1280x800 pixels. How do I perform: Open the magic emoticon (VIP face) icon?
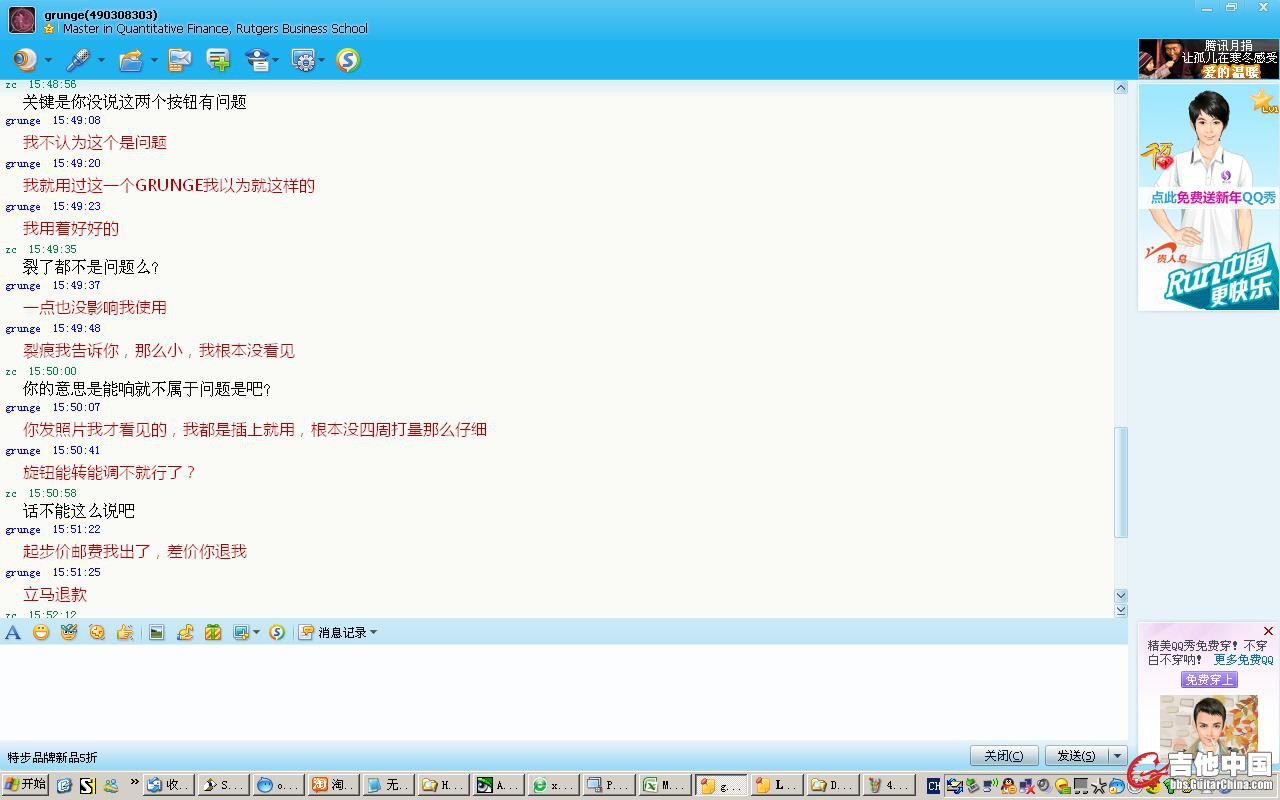(x=69, y=632)
